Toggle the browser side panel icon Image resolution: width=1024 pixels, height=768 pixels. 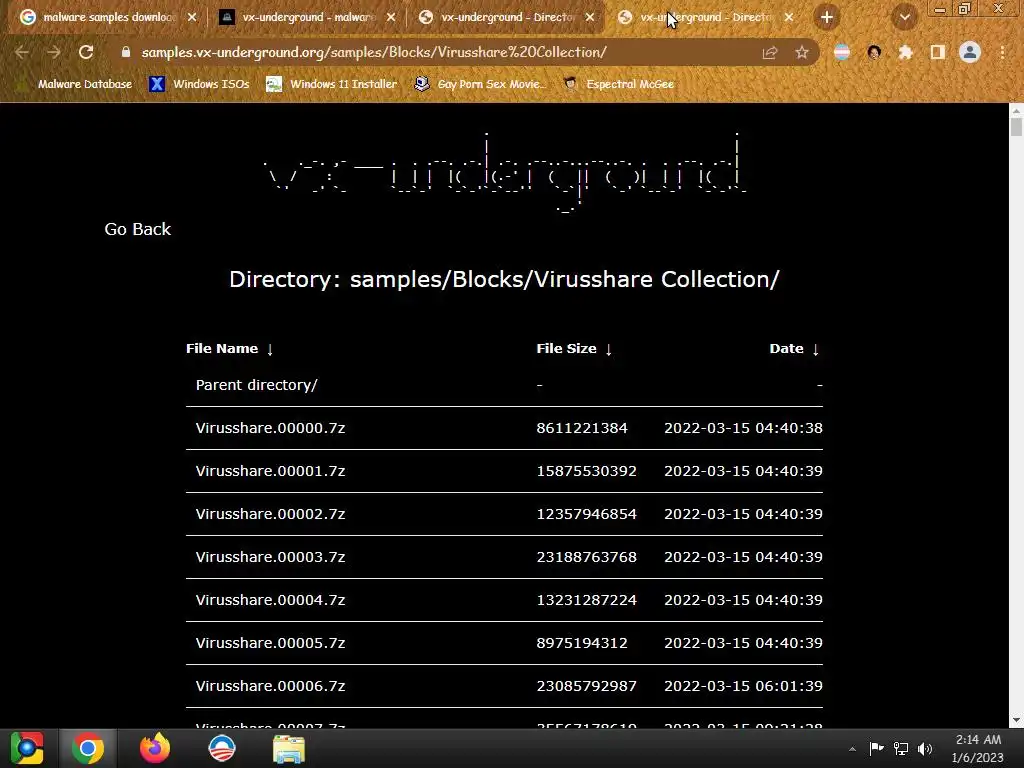(x=938, y=53)
